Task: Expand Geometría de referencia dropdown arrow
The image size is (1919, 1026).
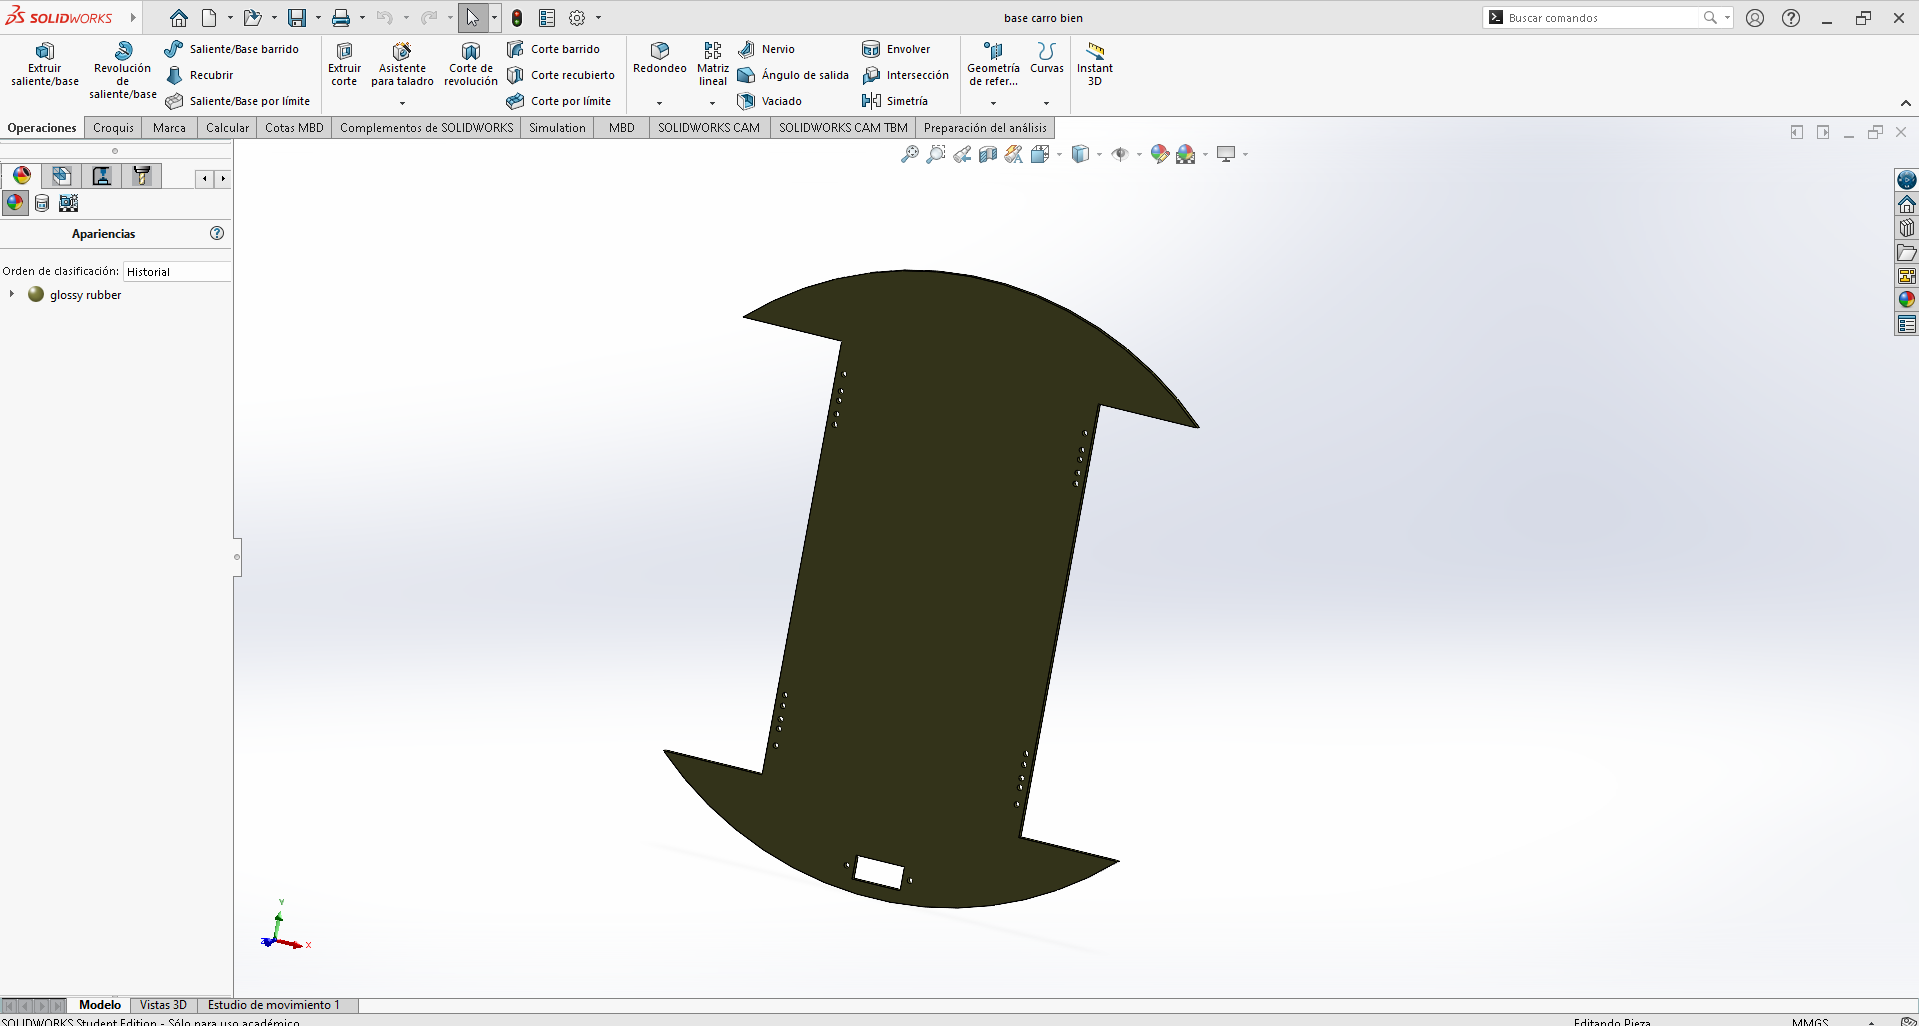Action: coord(993,103)
